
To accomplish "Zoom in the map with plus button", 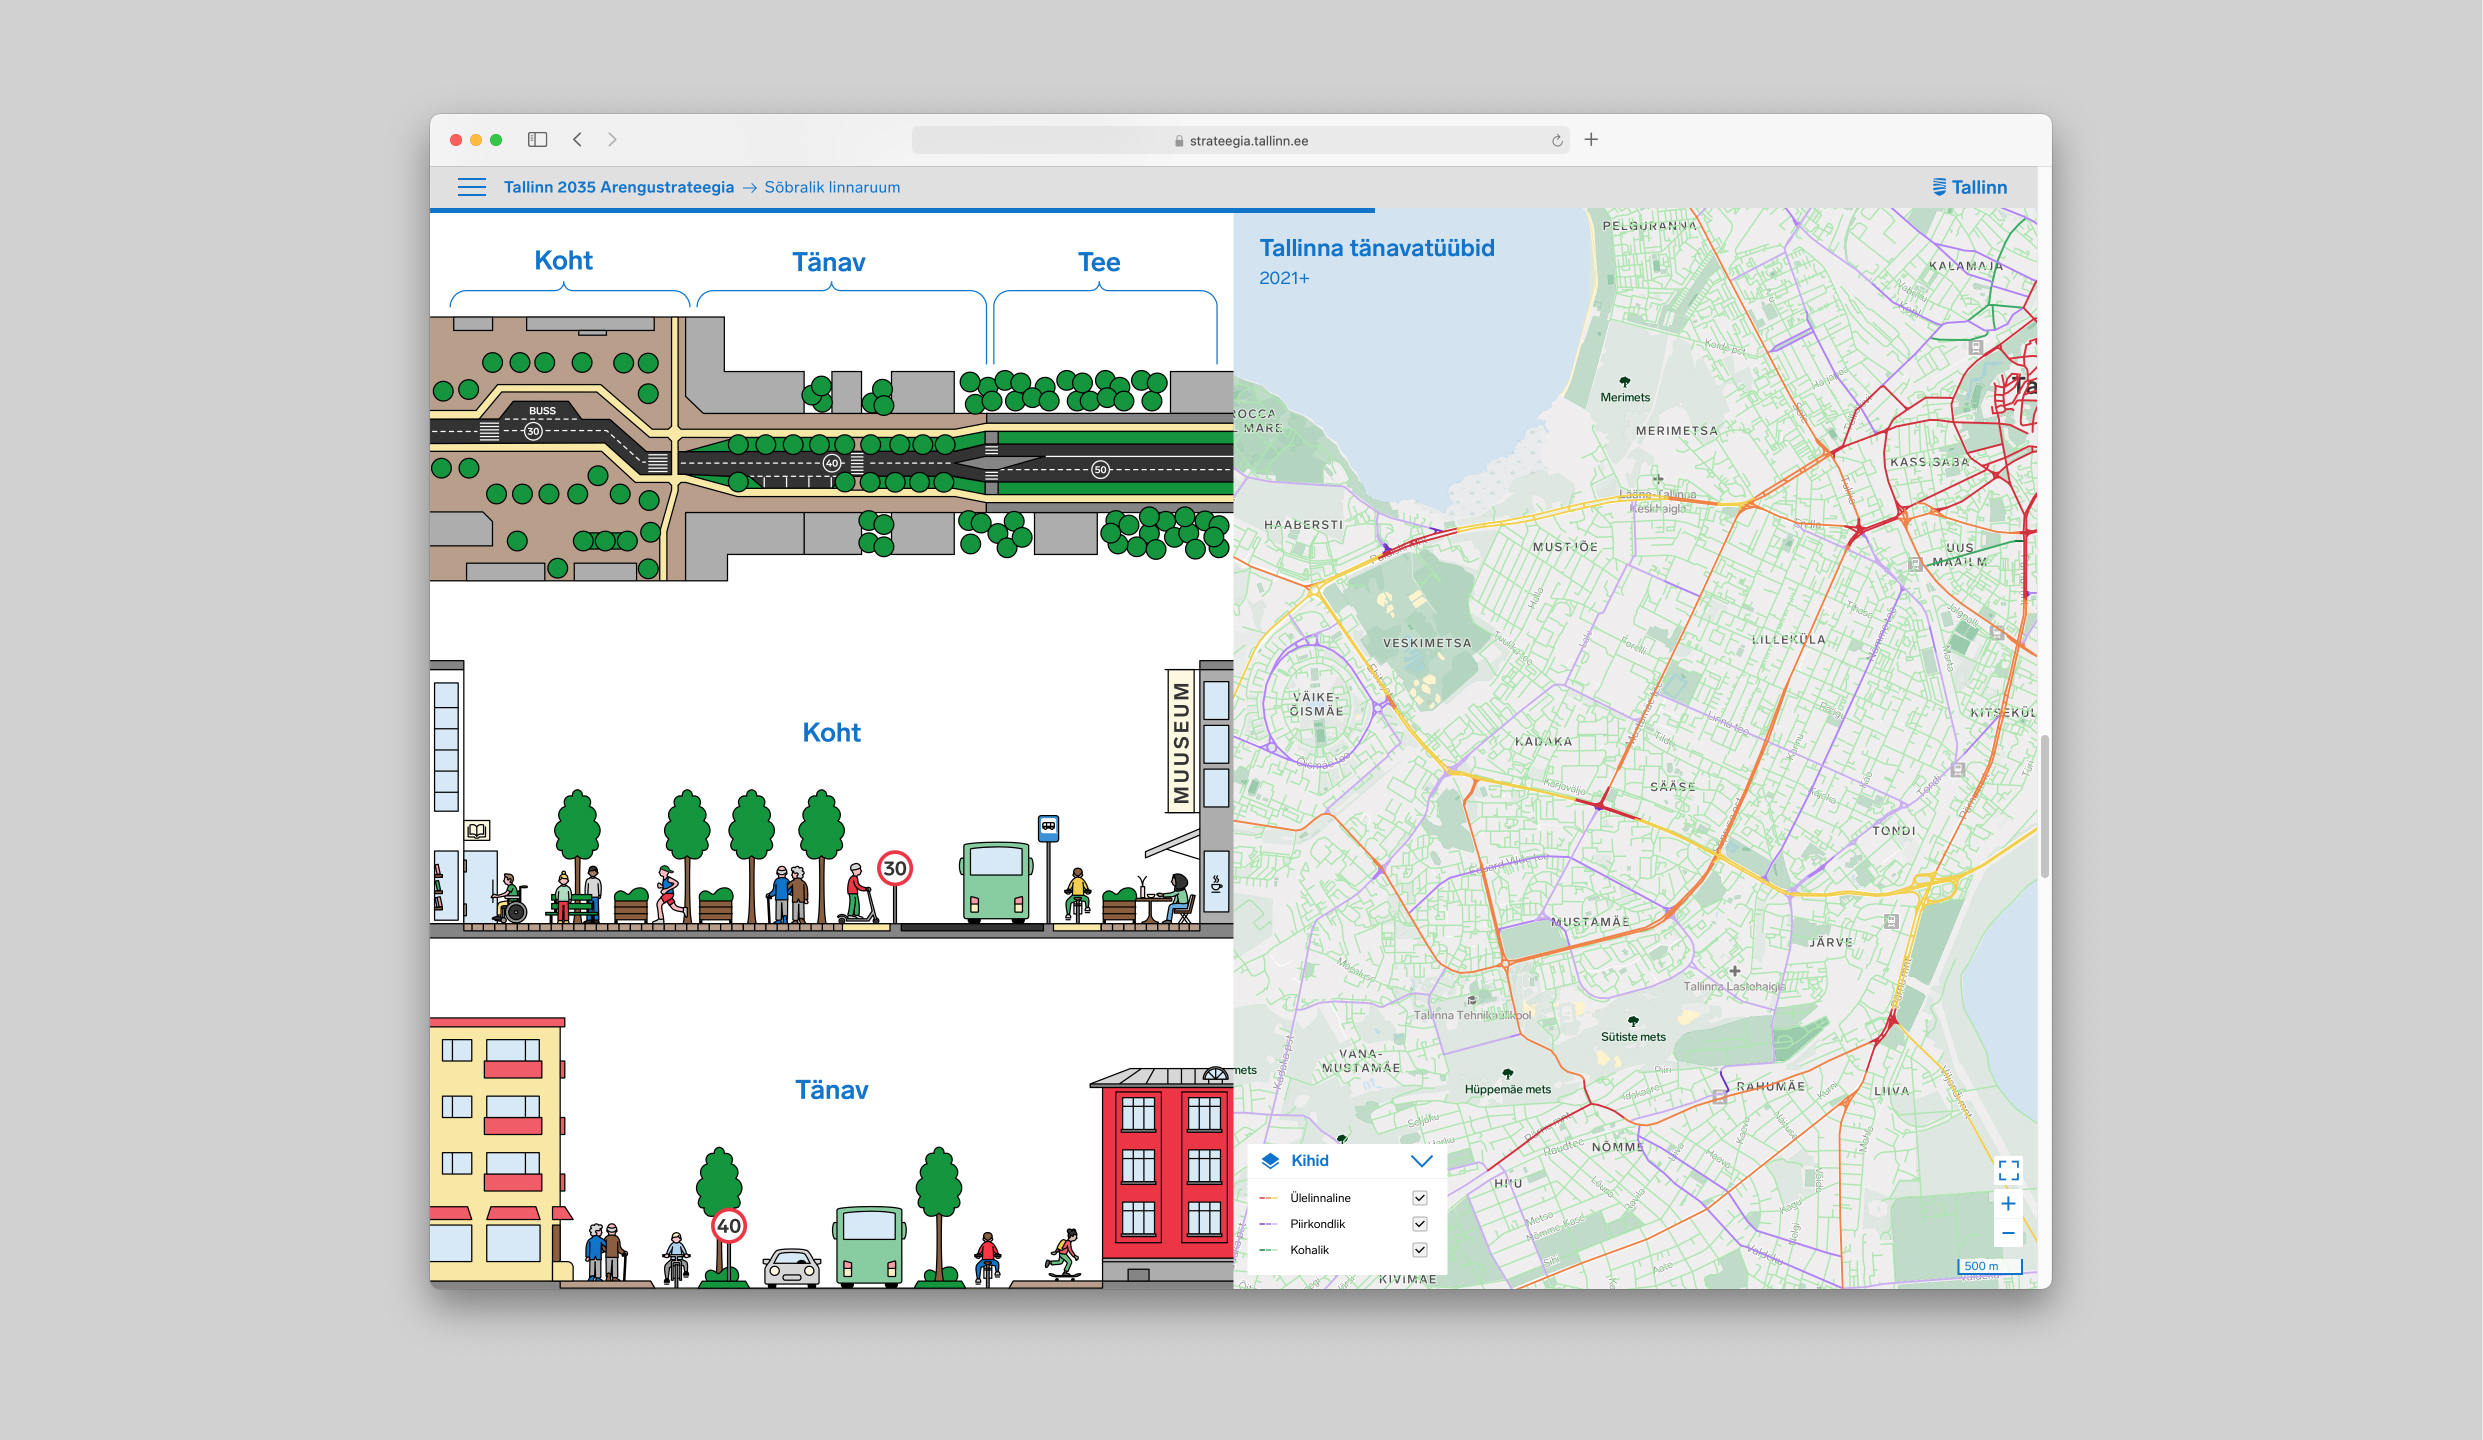I will pos(2008,1204).
